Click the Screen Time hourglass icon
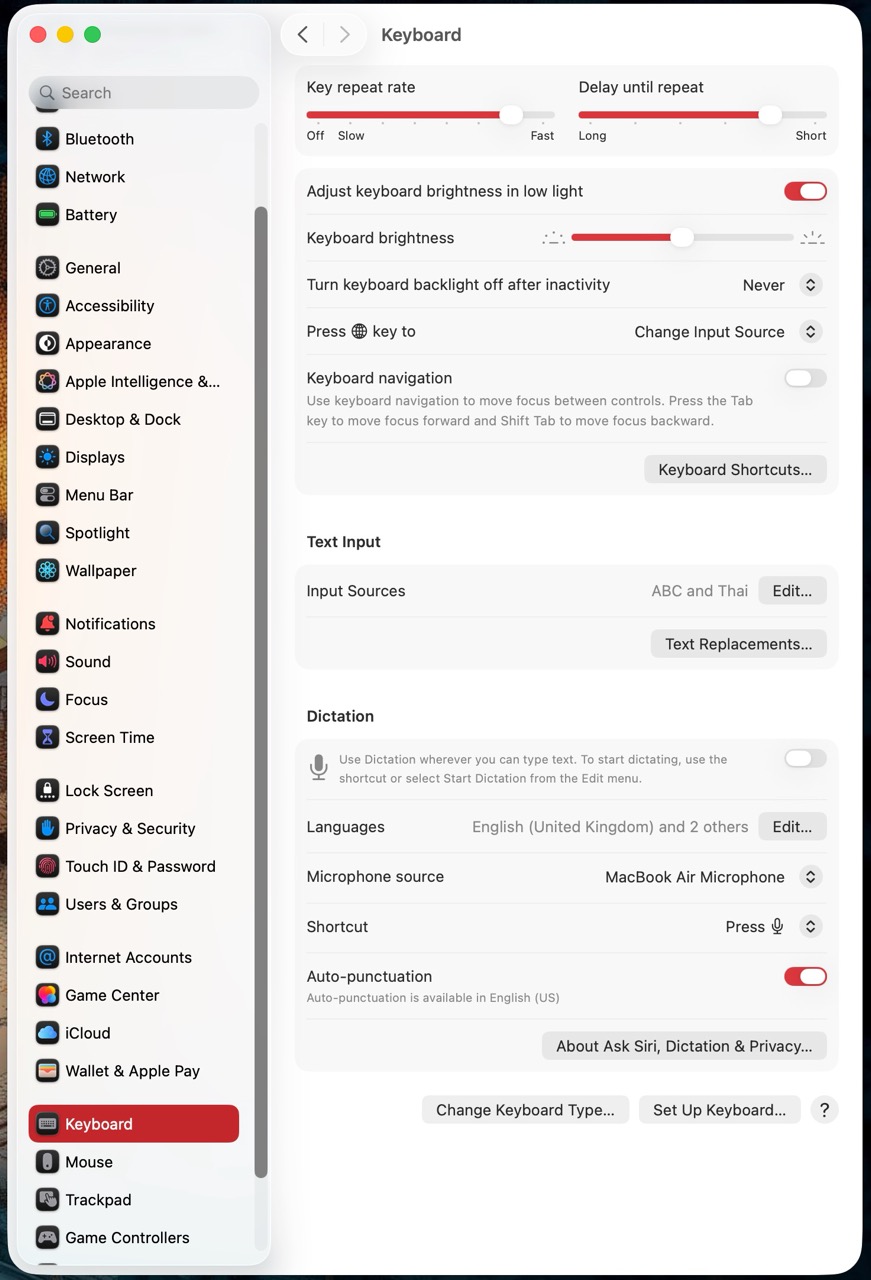The width and height of the screenshot is (871, 1280). [47, 738]
